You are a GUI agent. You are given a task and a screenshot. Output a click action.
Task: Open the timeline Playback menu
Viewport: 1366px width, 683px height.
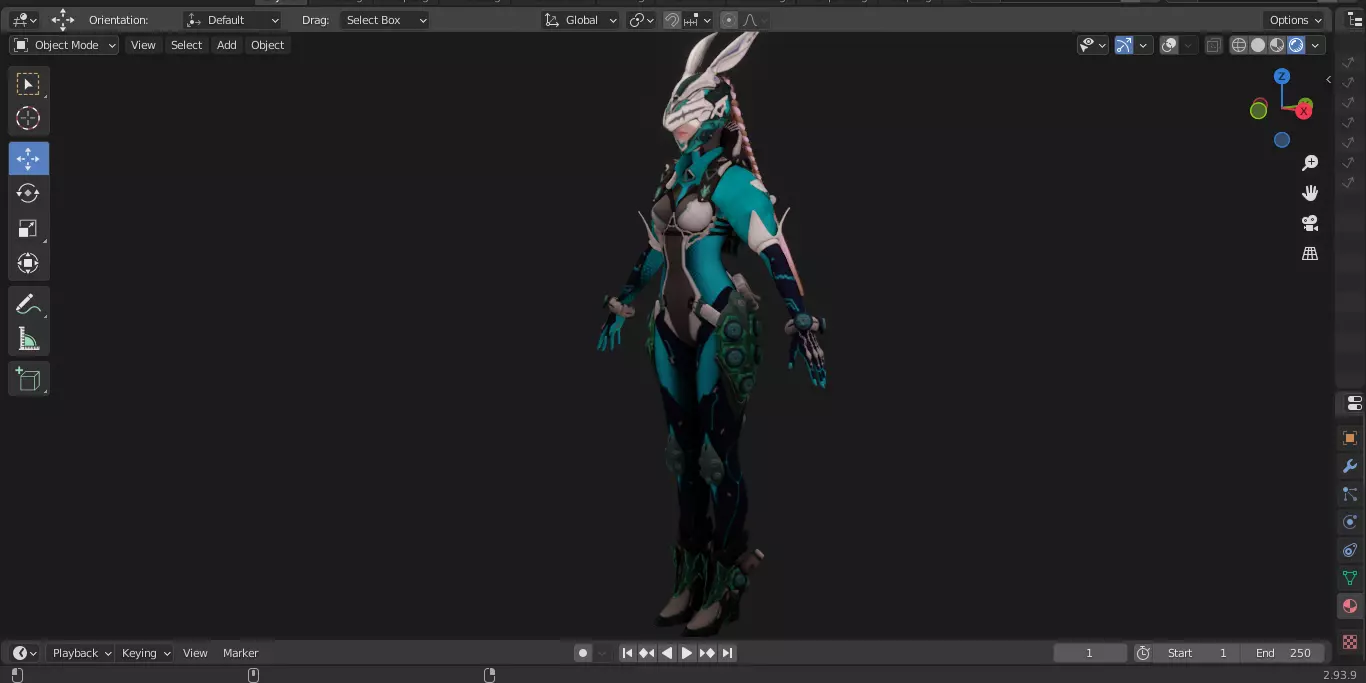81,653
